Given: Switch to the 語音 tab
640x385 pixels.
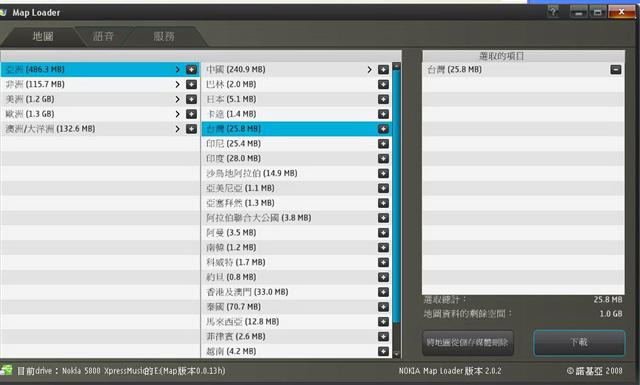Looking at the screenshot, I should (103, 36).
